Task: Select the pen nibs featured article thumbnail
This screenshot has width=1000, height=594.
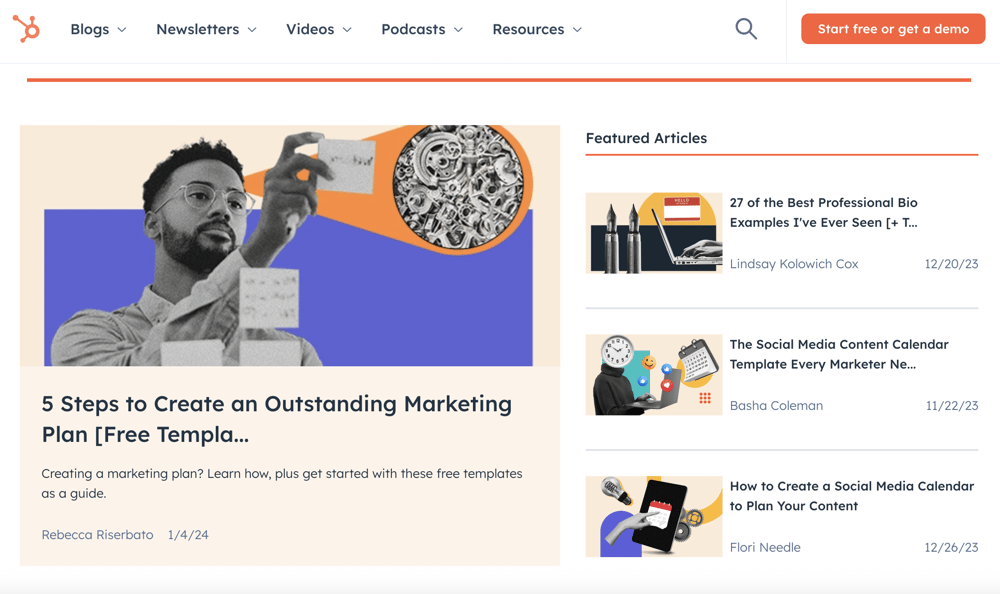Action: point(653,233)
